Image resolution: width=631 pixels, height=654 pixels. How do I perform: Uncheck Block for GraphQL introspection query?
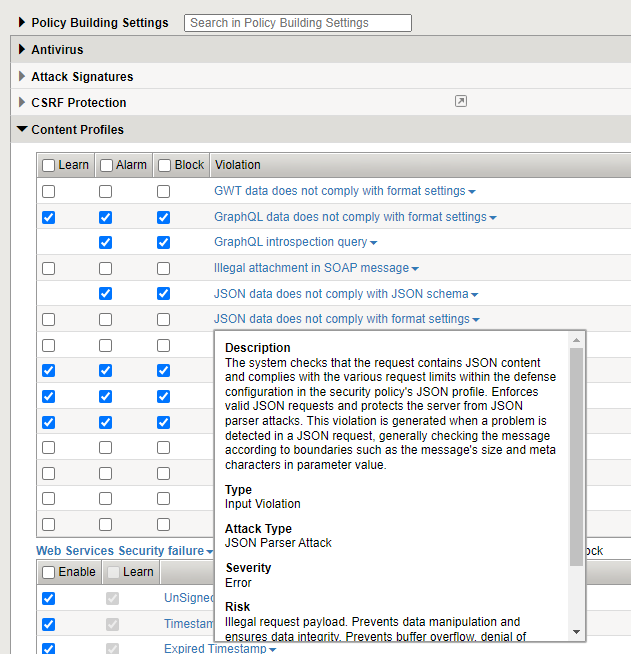tap(163, 243)
